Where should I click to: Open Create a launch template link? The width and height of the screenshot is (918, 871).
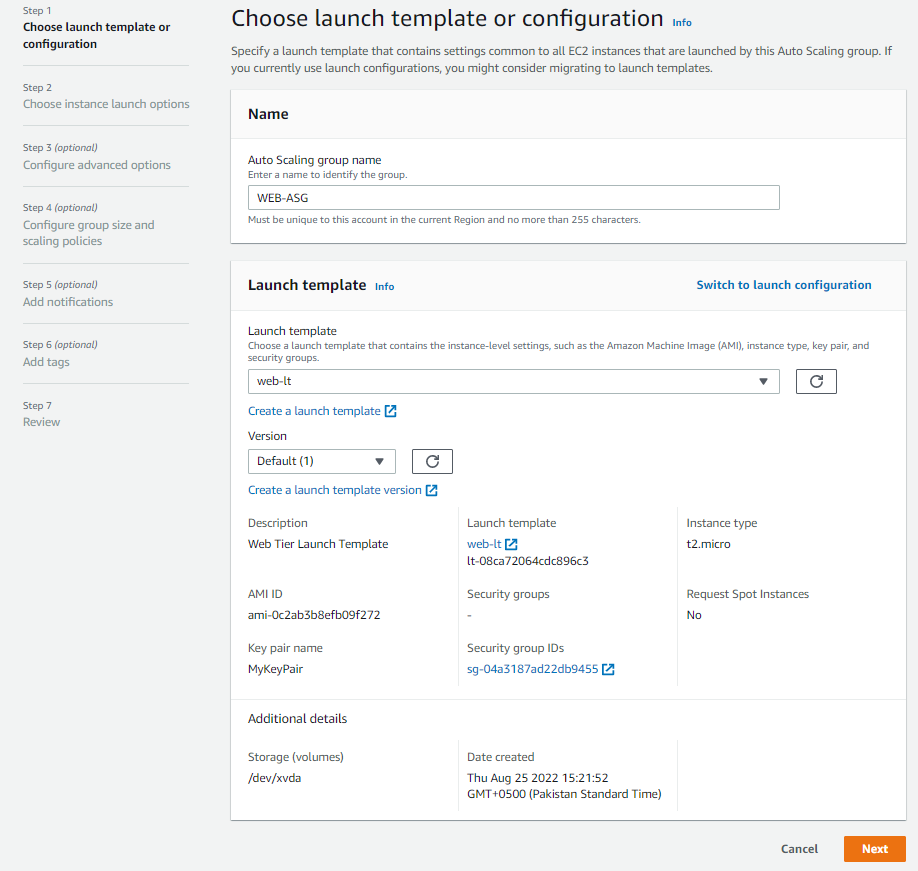point(314,412)
